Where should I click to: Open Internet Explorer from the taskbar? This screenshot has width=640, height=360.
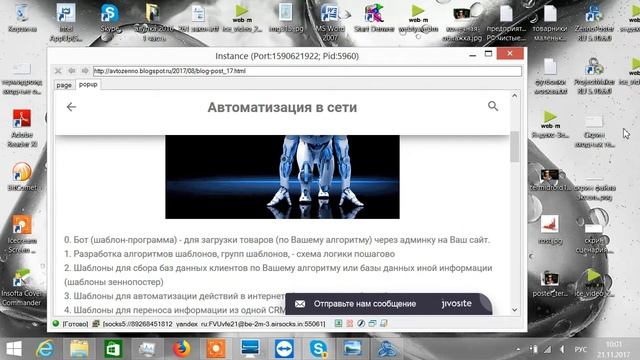point(45,349)
